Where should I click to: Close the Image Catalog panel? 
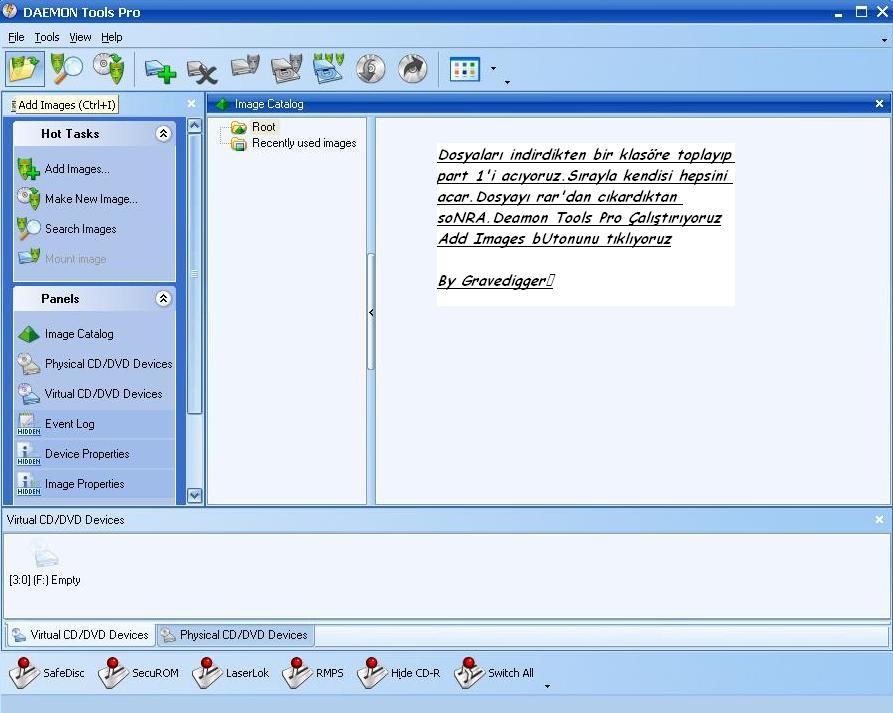[879, 104]
